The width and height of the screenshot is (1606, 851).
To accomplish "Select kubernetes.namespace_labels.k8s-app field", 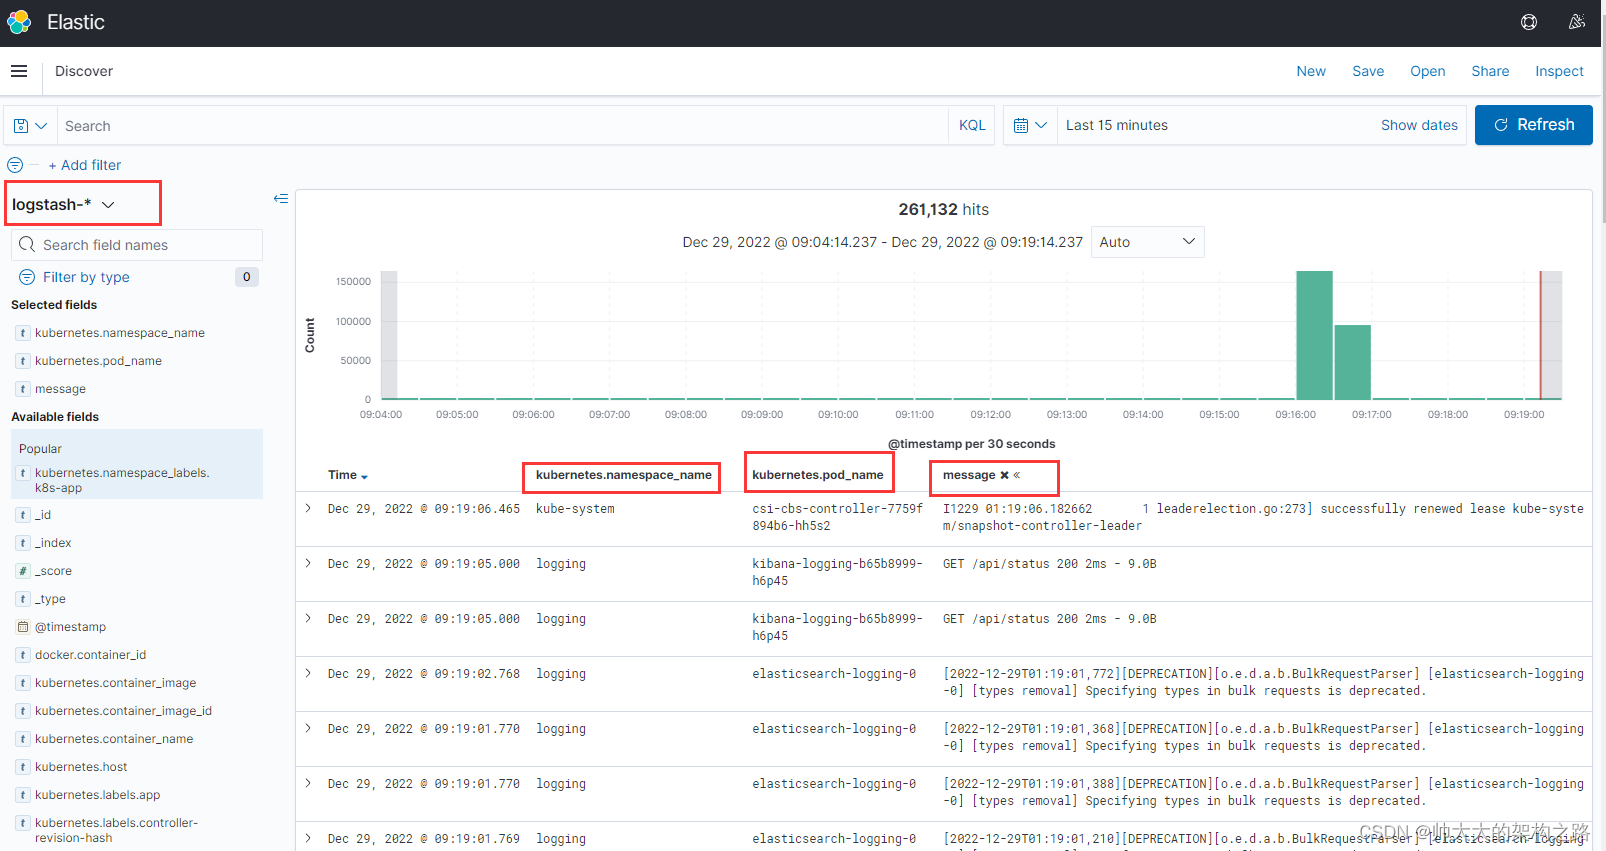I will tap(122, 480).
